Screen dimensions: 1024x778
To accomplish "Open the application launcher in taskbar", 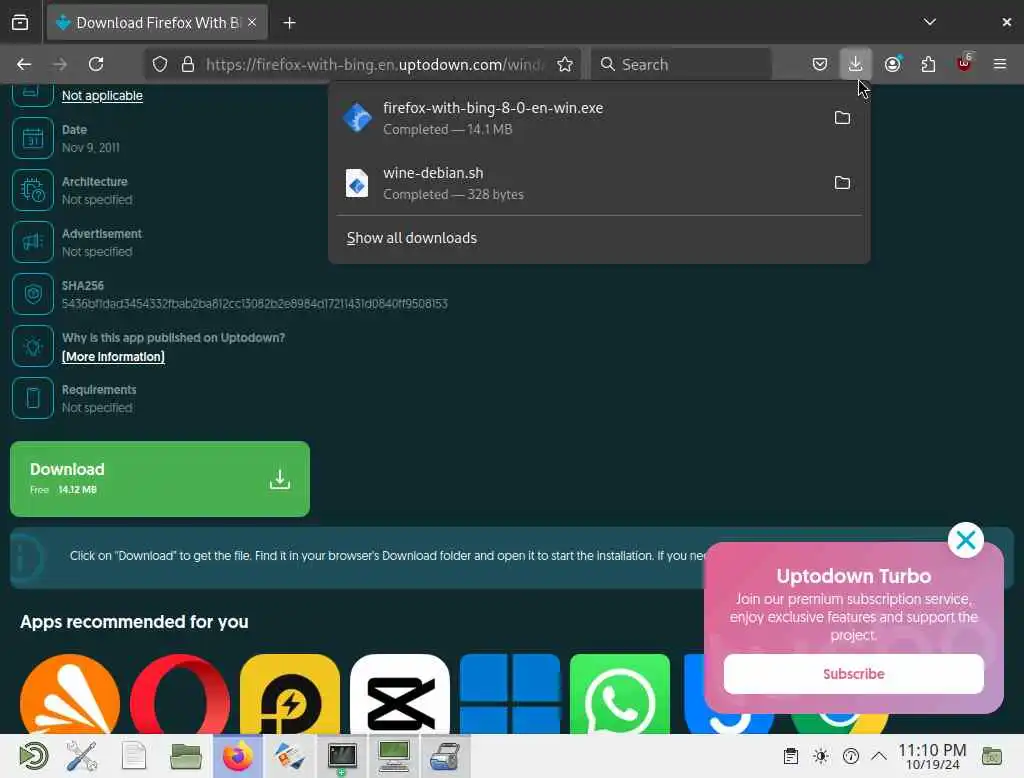I will pos(33,756).
